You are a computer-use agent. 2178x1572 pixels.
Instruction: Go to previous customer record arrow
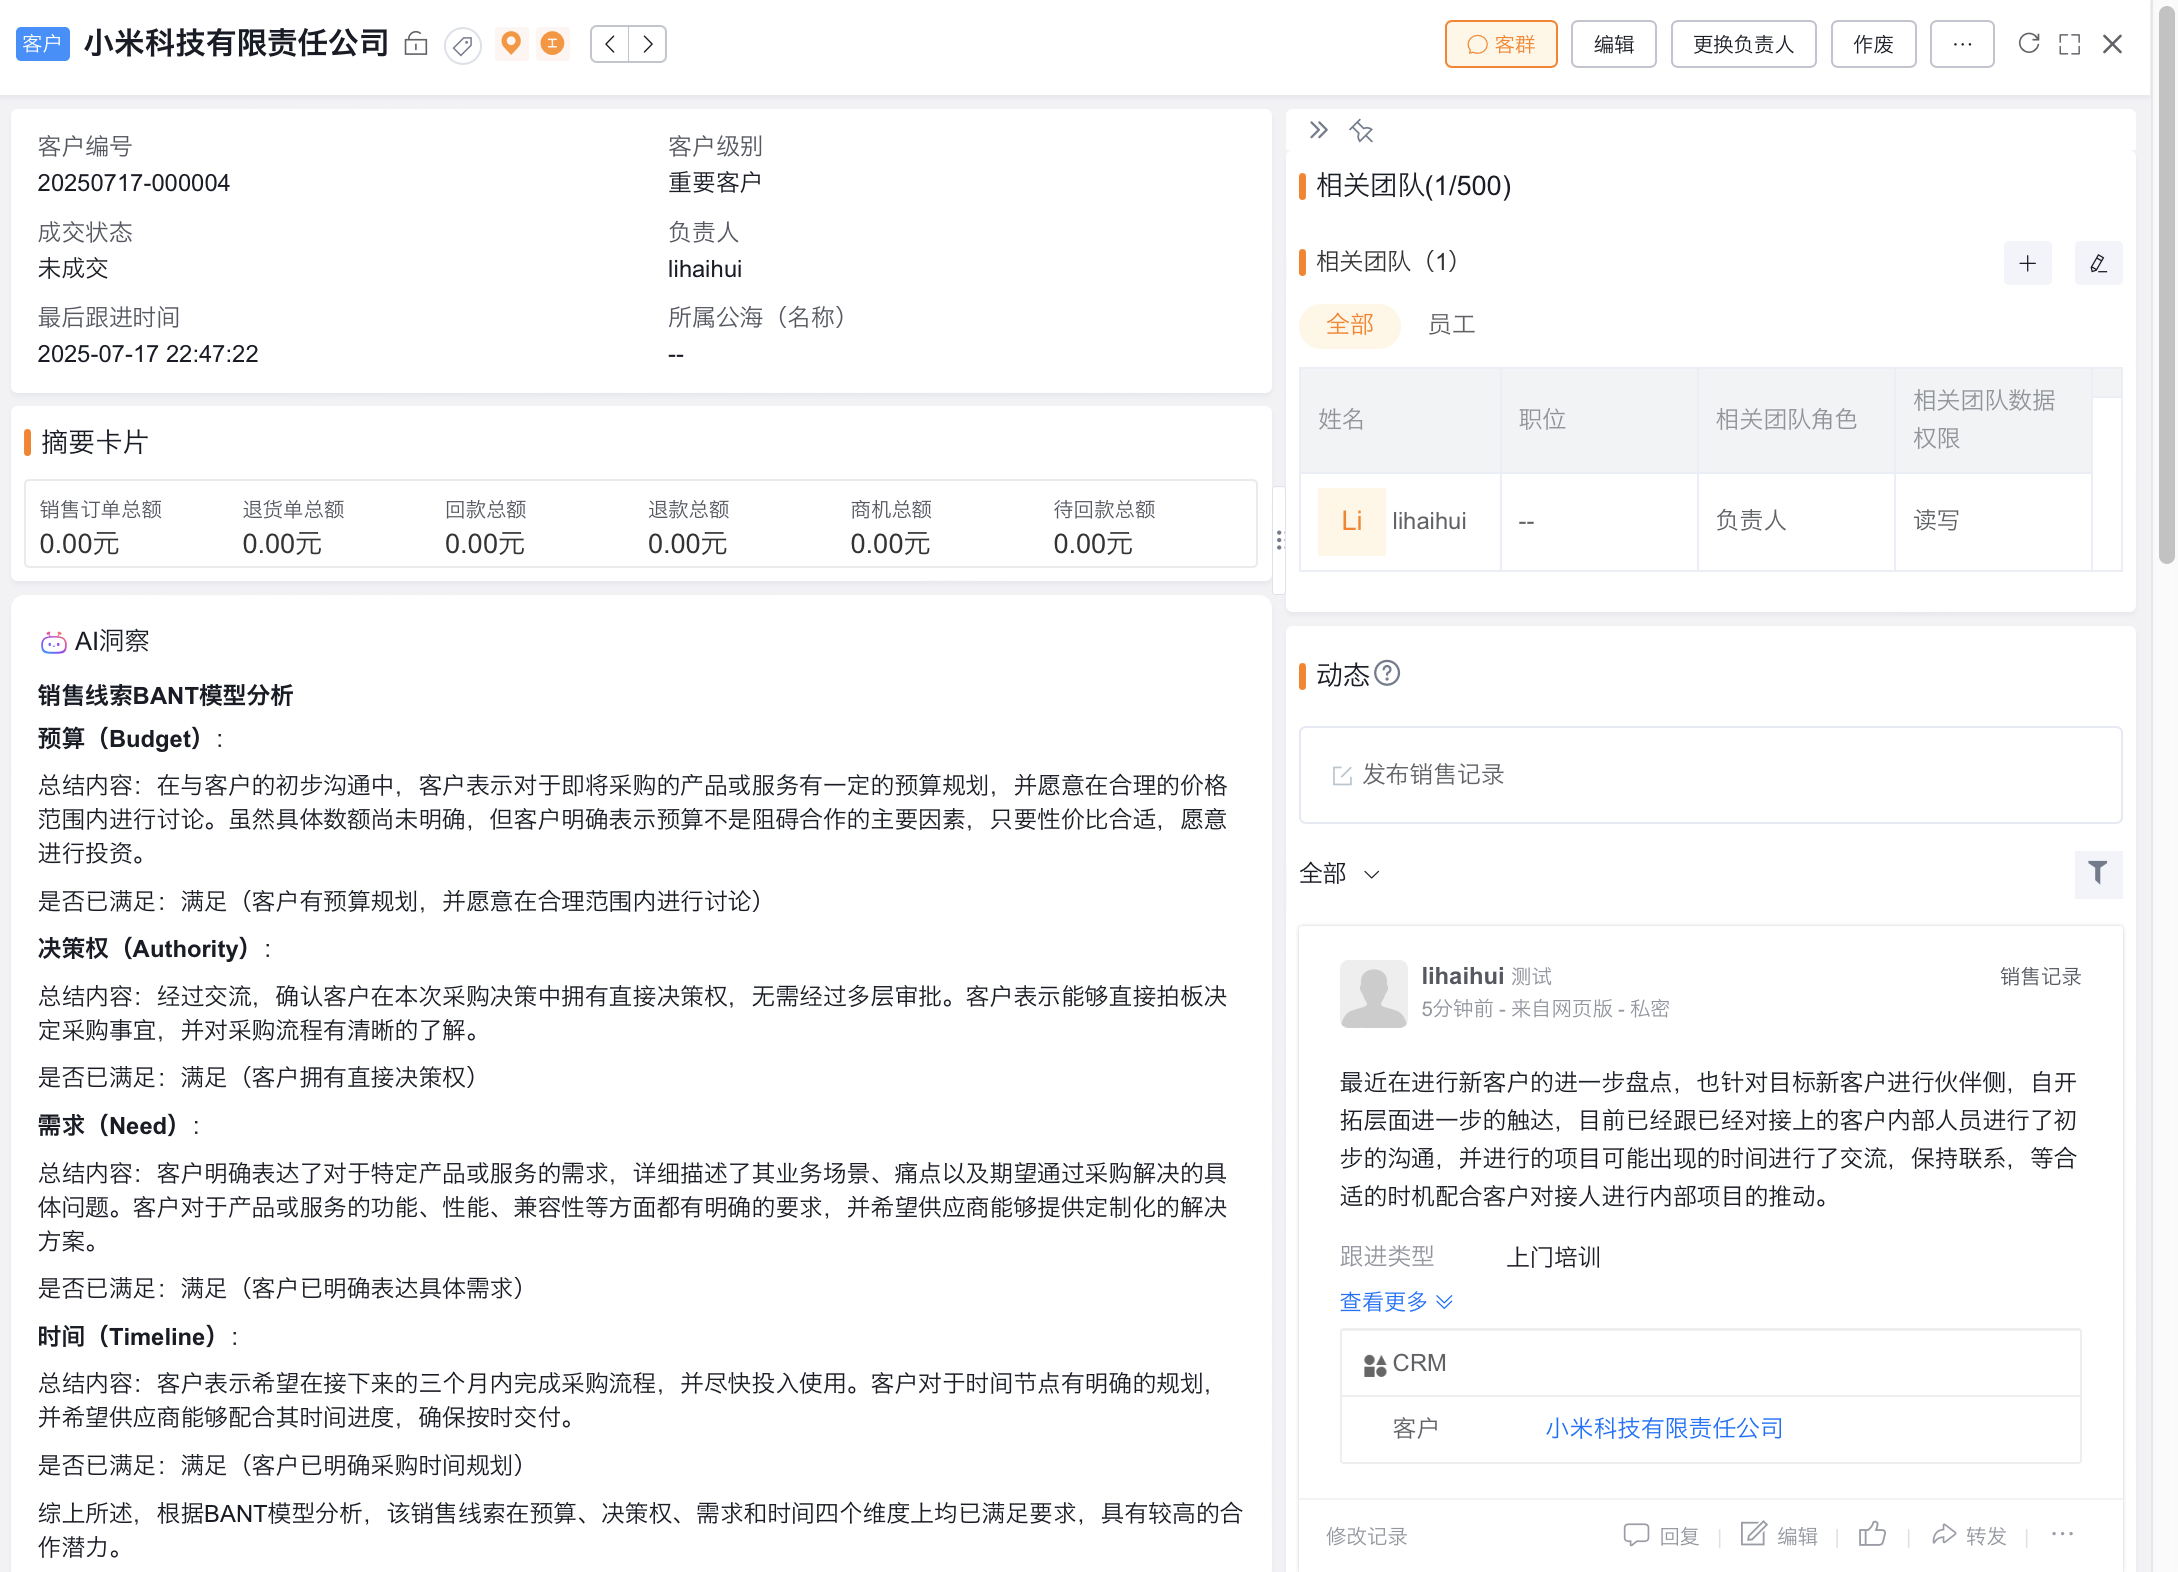pos(610,44)
